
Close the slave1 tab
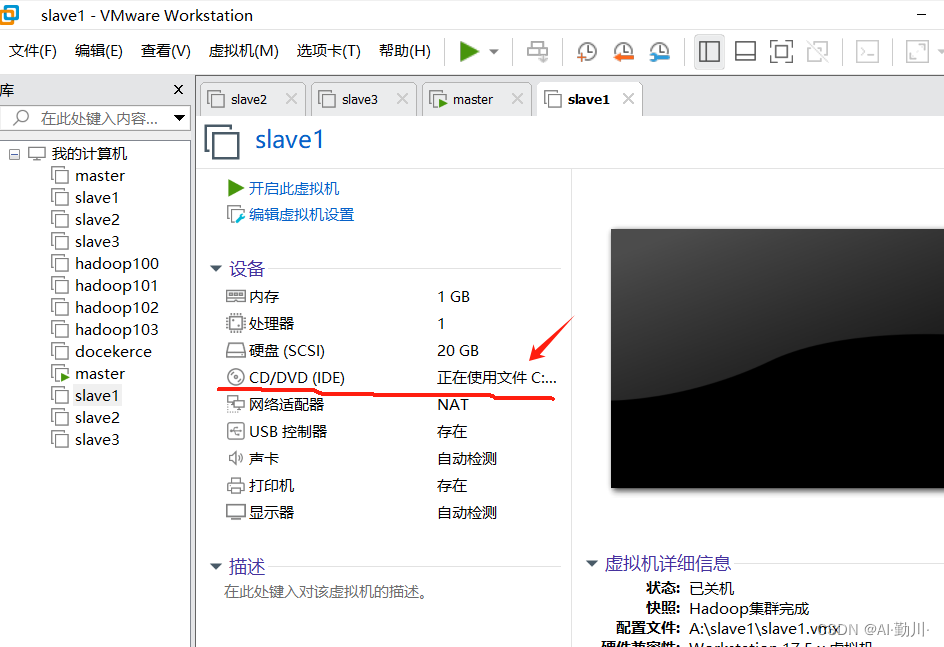tap(628, 99)
